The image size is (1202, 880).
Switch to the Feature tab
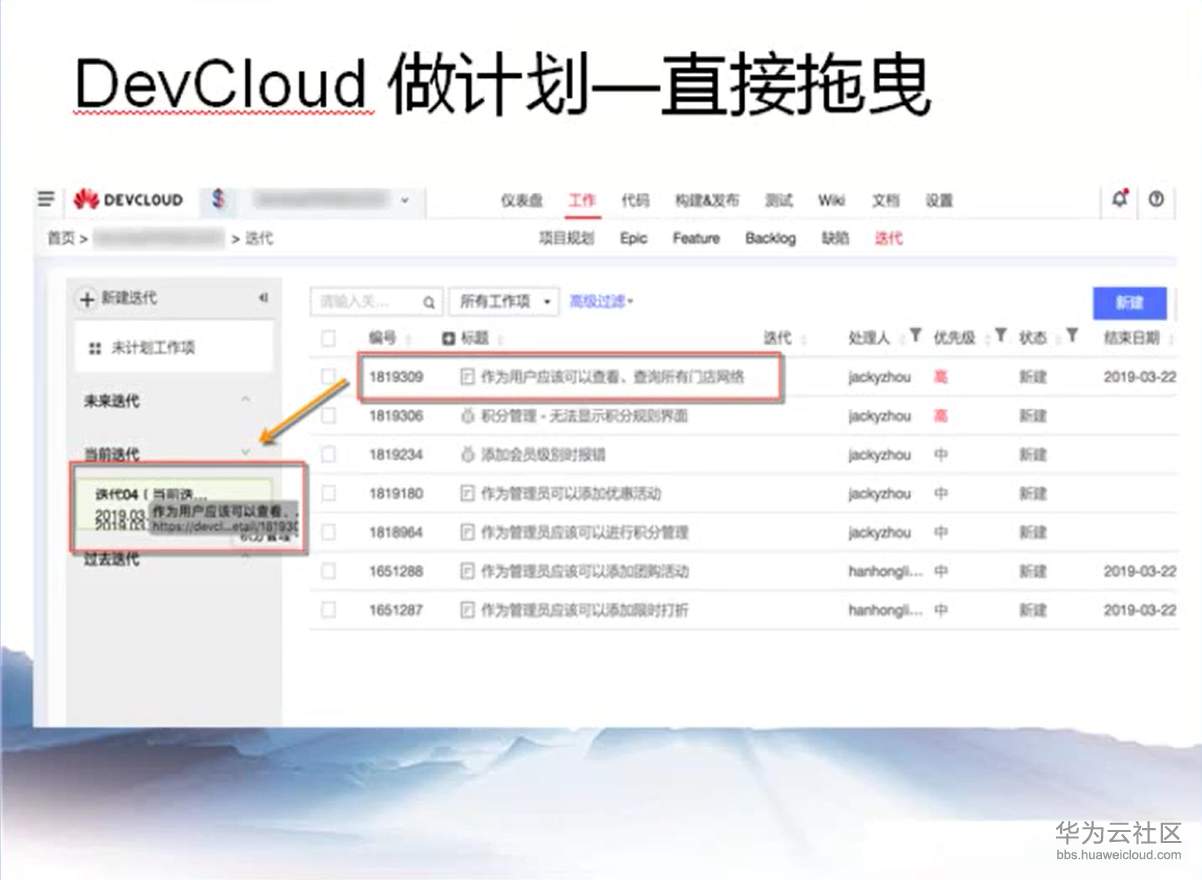(x=696, y=238)
